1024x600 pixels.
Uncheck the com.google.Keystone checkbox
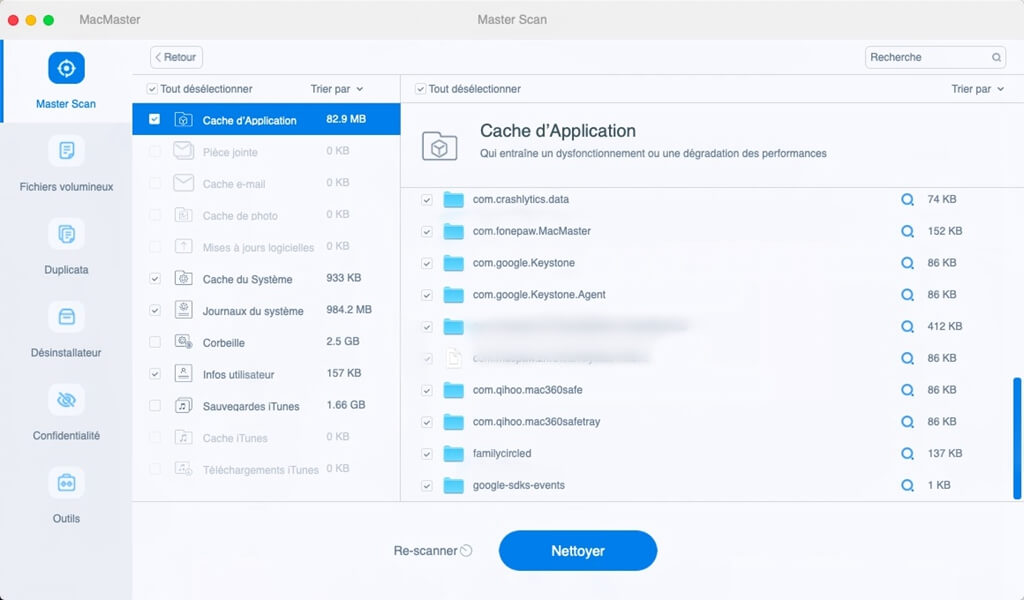tap(427, 264)
